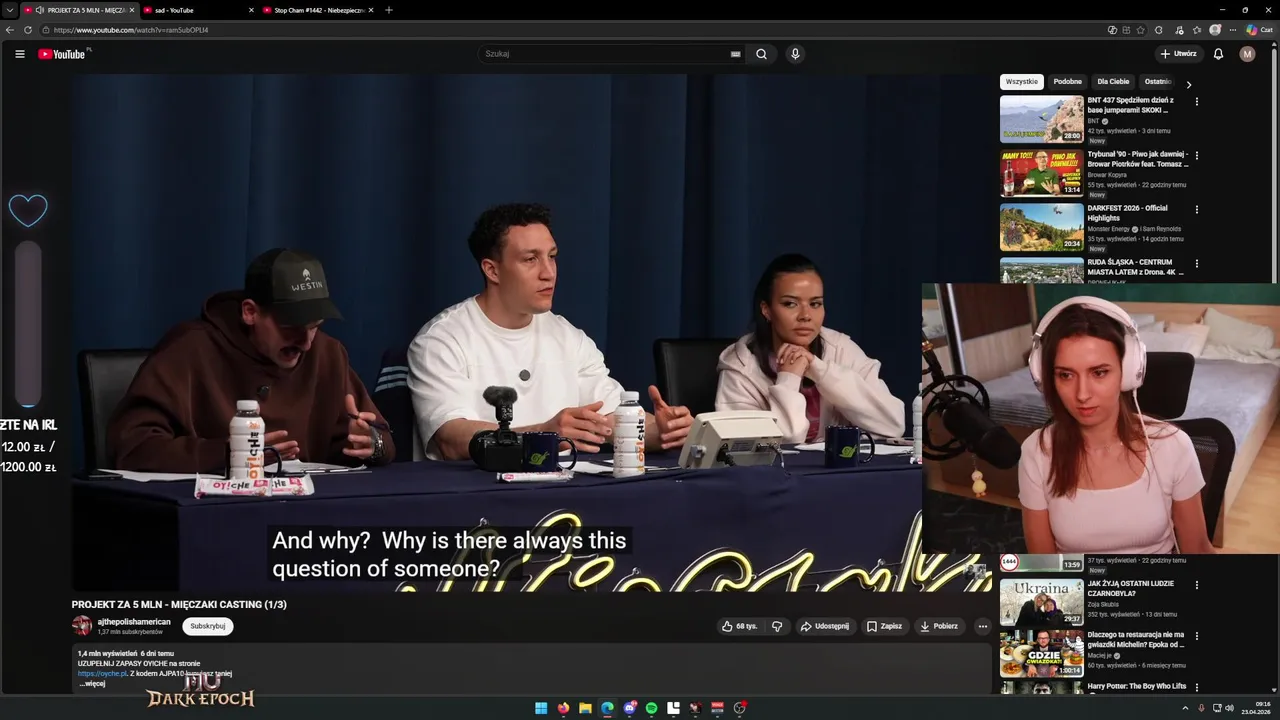Image resolution: width=1280 pixels, height=720 pixels.
Task: Open the YouTube account avatar menu
Action: pyautogui.click(x=1247, y=54)
